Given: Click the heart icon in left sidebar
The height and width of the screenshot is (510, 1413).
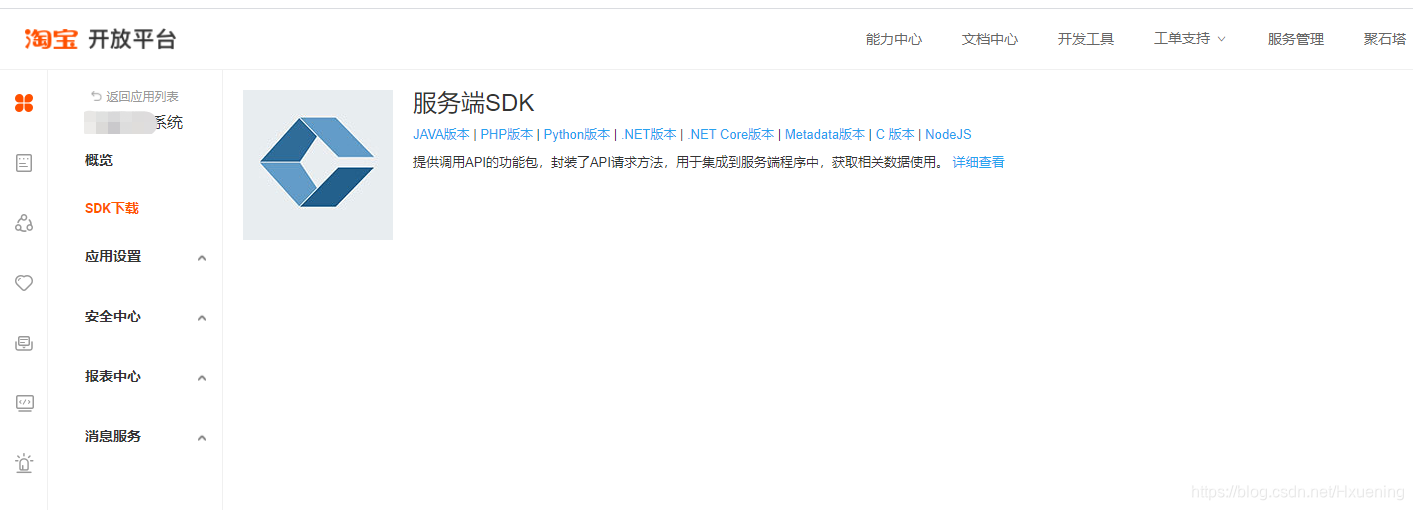Looking at the screenshot, I should pos(24,283).
